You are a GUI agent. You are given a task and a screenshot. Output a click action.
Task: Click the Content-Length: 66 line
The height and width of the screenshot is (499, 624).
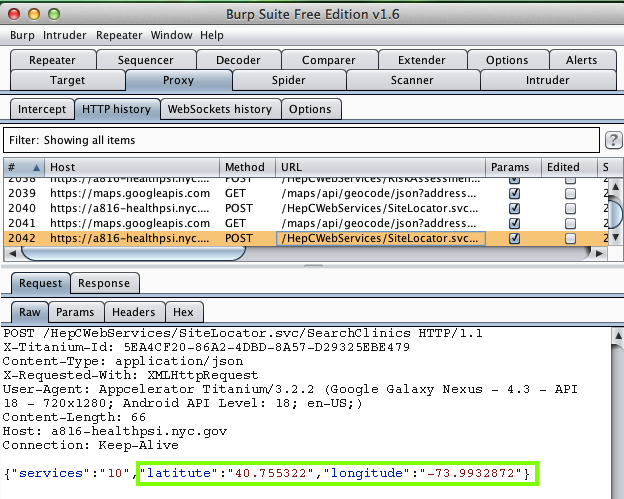(74, 417)
